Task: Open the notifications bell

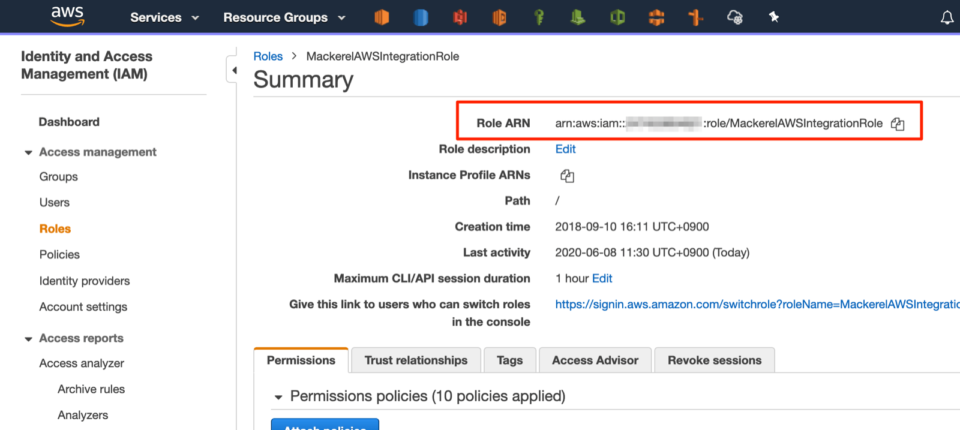Action: tap(947, 18)
